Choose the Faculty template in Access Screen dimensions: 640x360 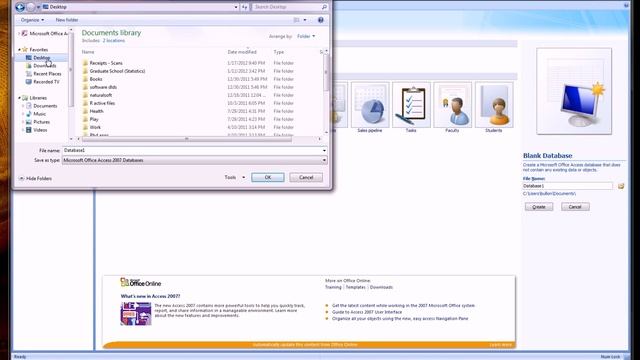click(452, 107)
